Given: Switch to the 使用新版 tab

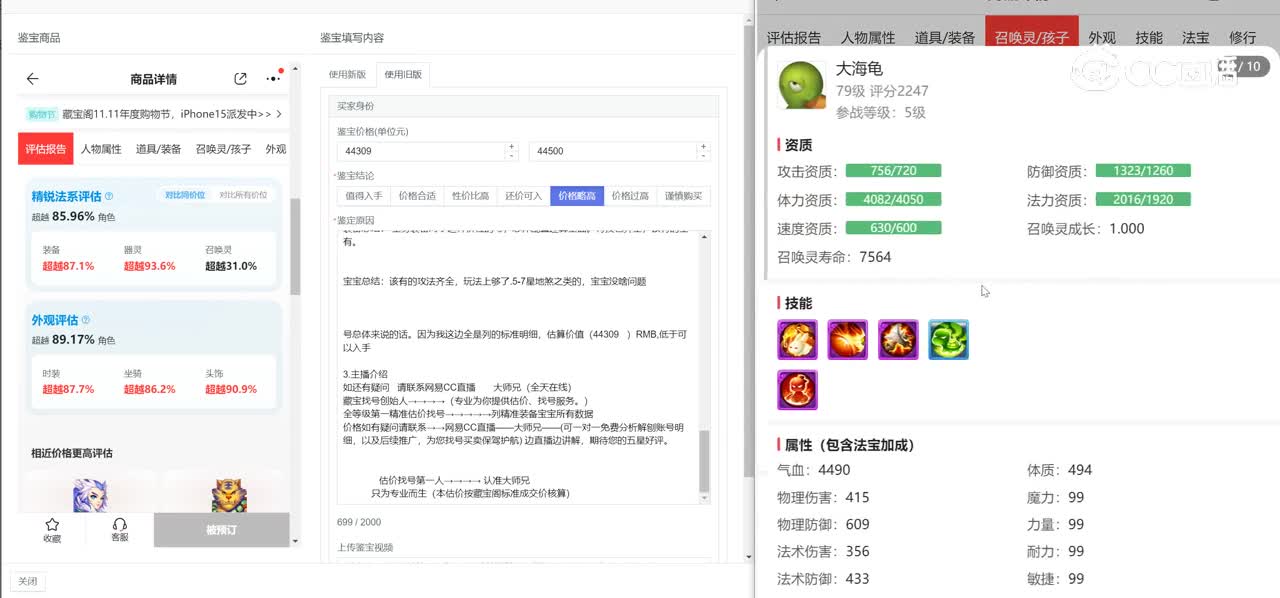Looking at the screenshot, I should [348, 75].
